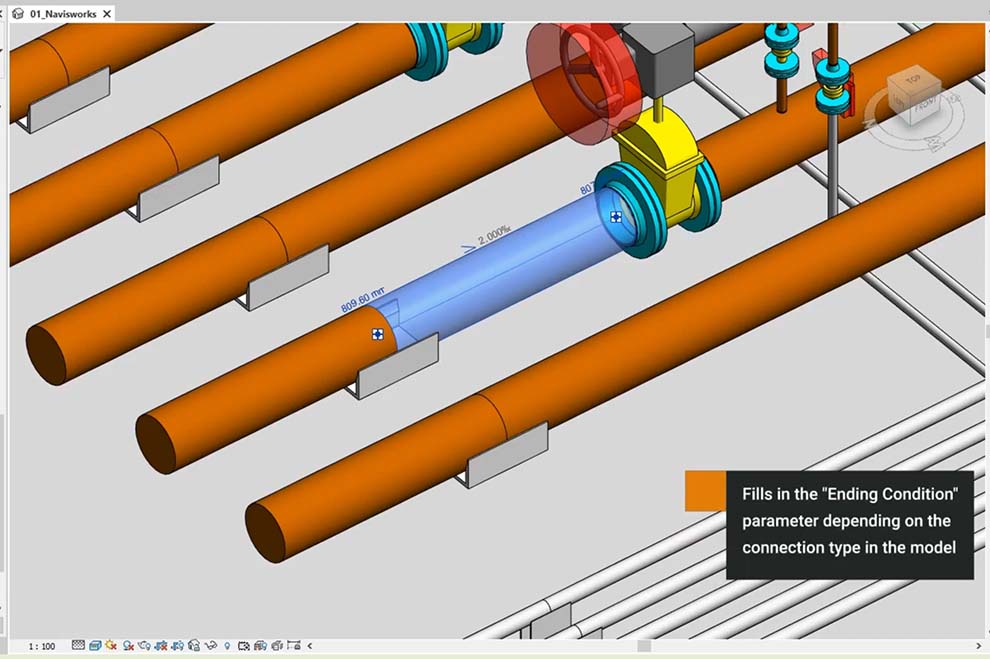The height and width of the screenshot is (659, 990).
Task: Toggle the Sun Path setting
Action: tap(111, 646)
